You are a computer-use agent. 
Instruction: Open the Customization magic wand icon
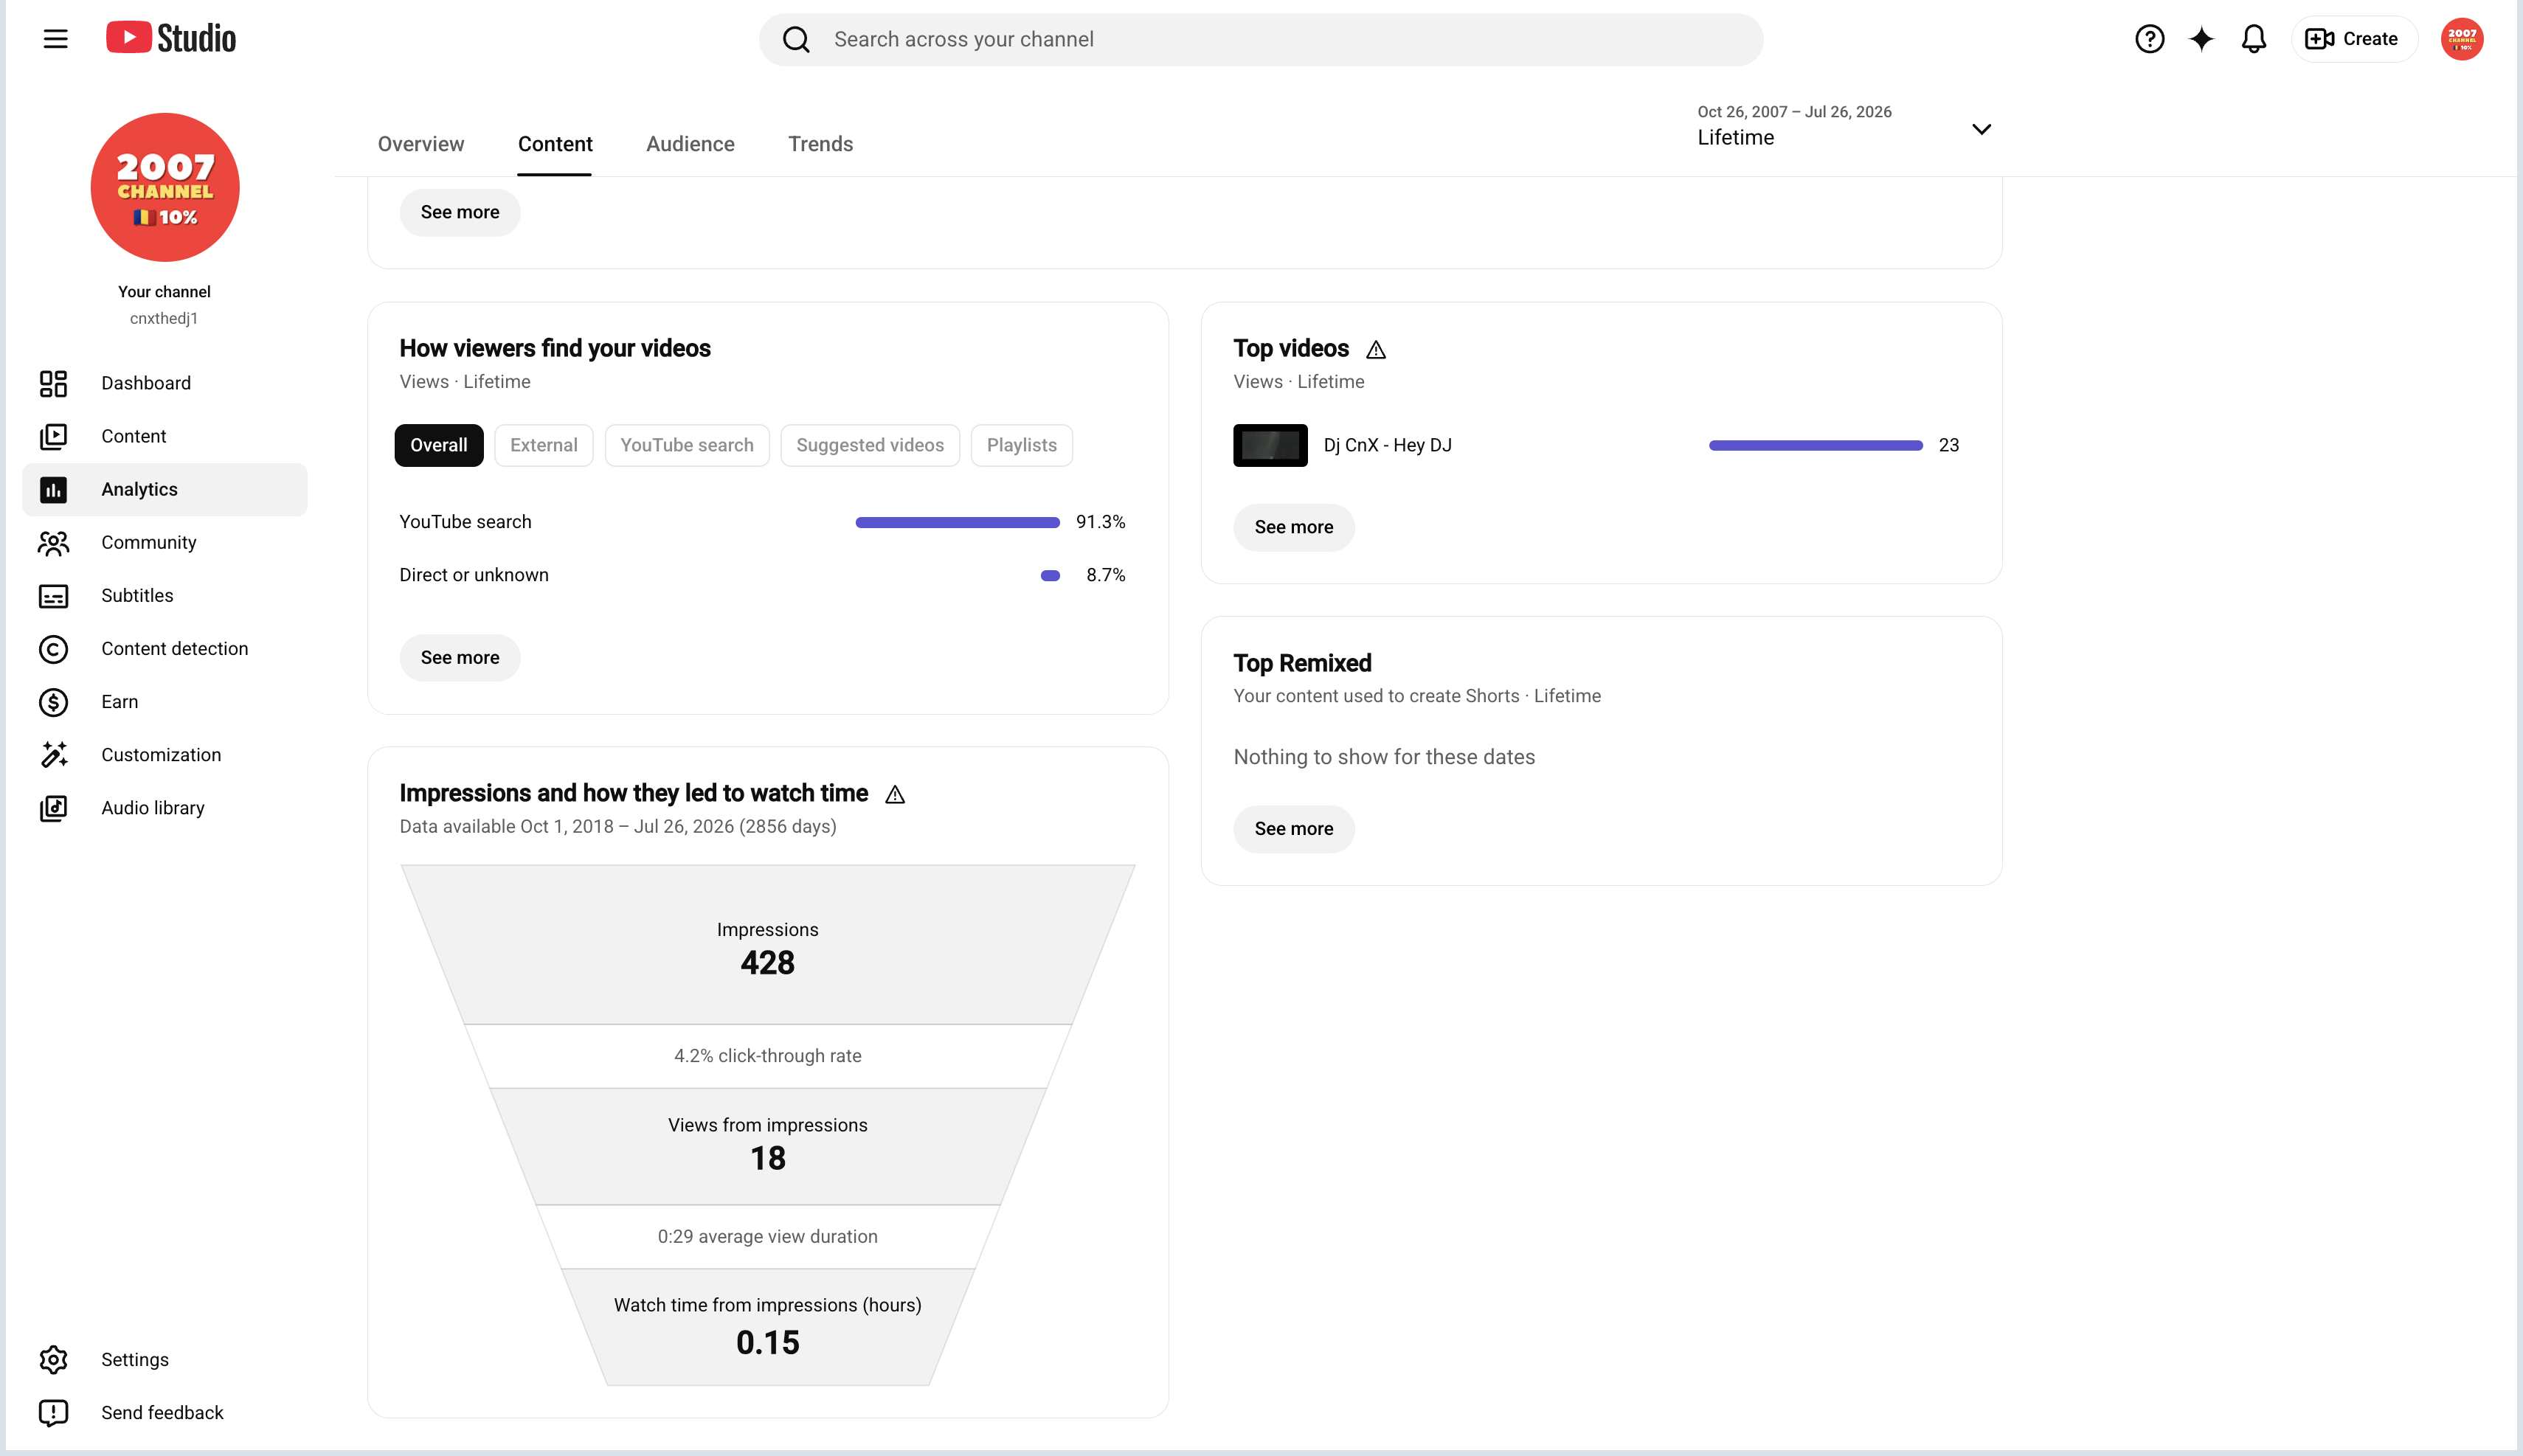pos(53,754)
